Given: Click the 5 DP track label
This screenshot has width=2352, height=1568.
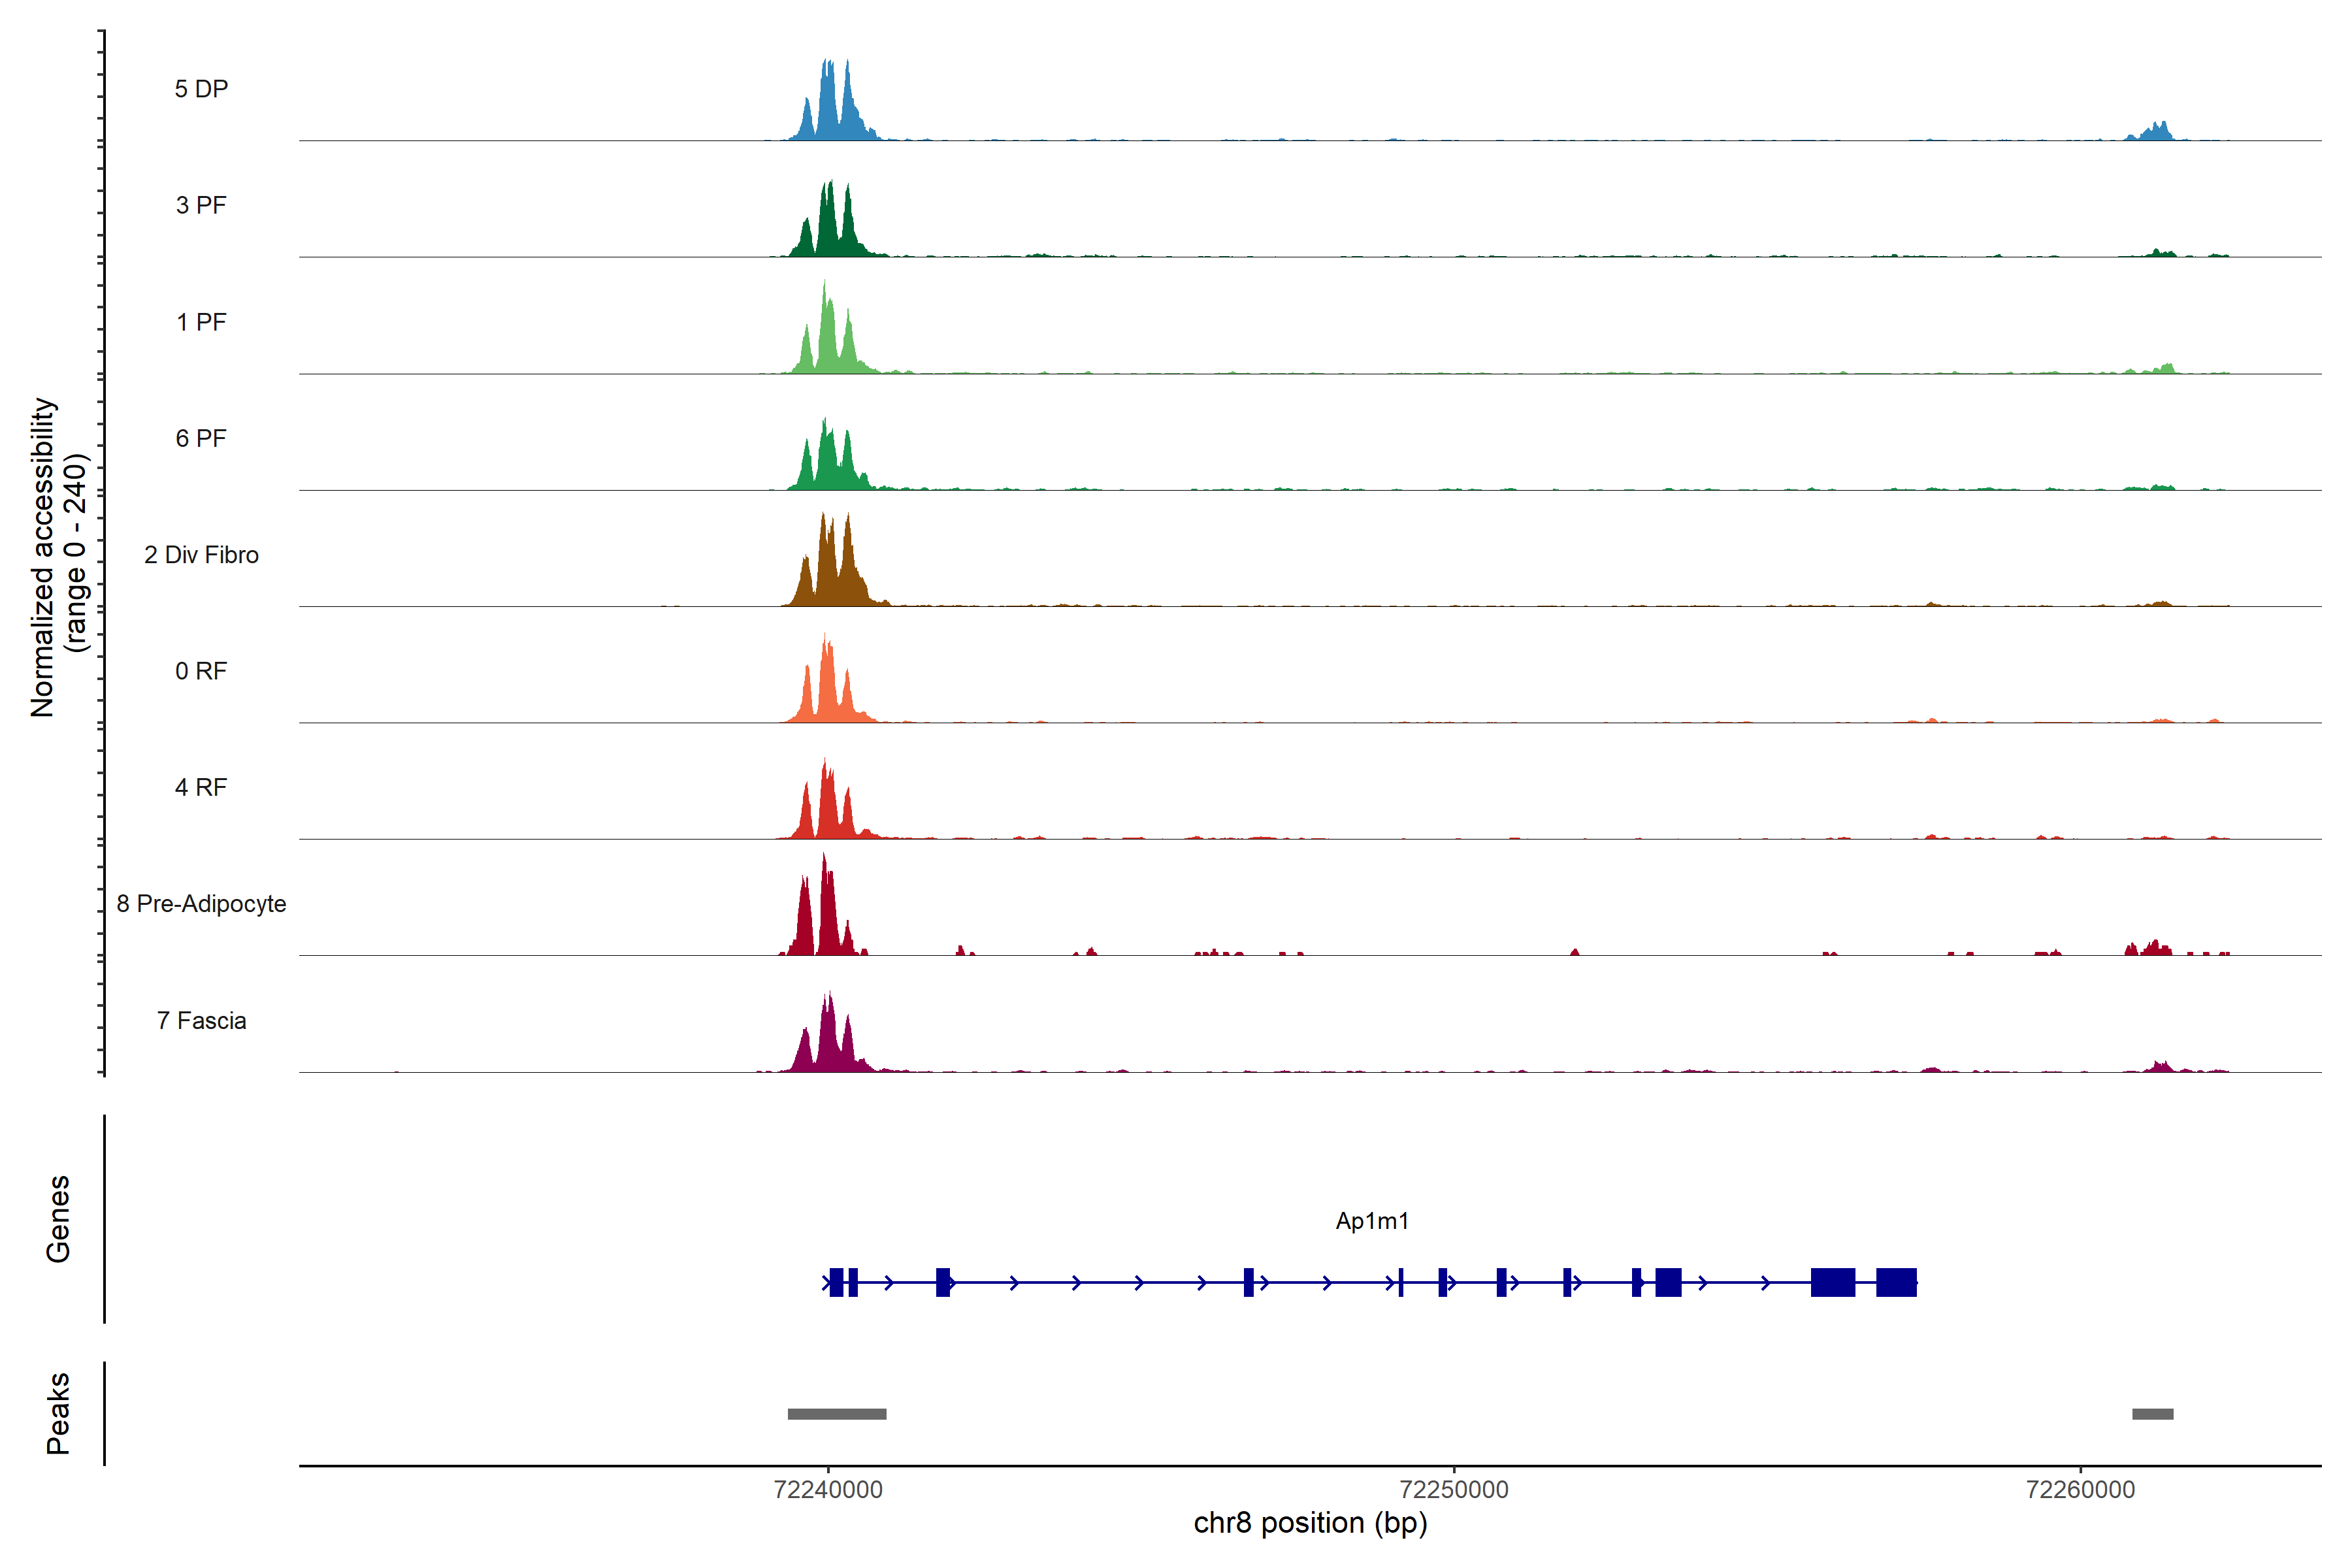Looking at the screenshot, I should [x=201, y=89].
